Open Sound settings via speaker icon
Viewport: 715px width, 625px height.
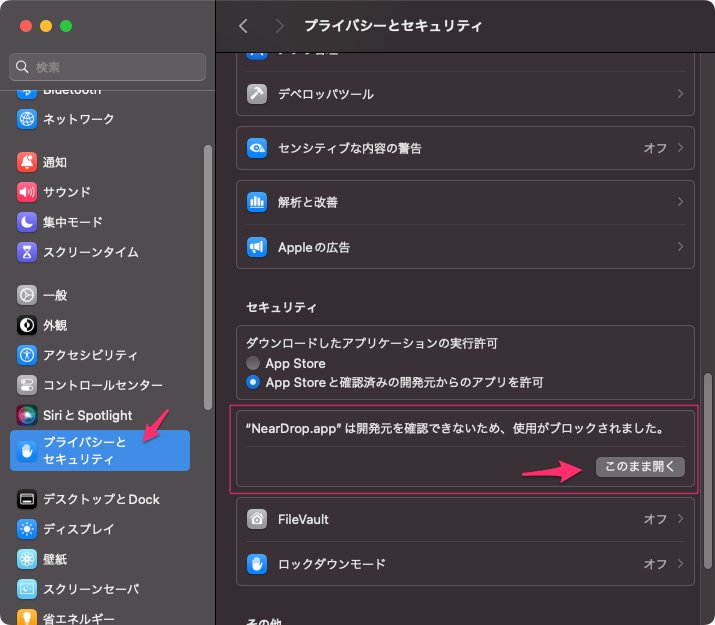coord(27,192)
